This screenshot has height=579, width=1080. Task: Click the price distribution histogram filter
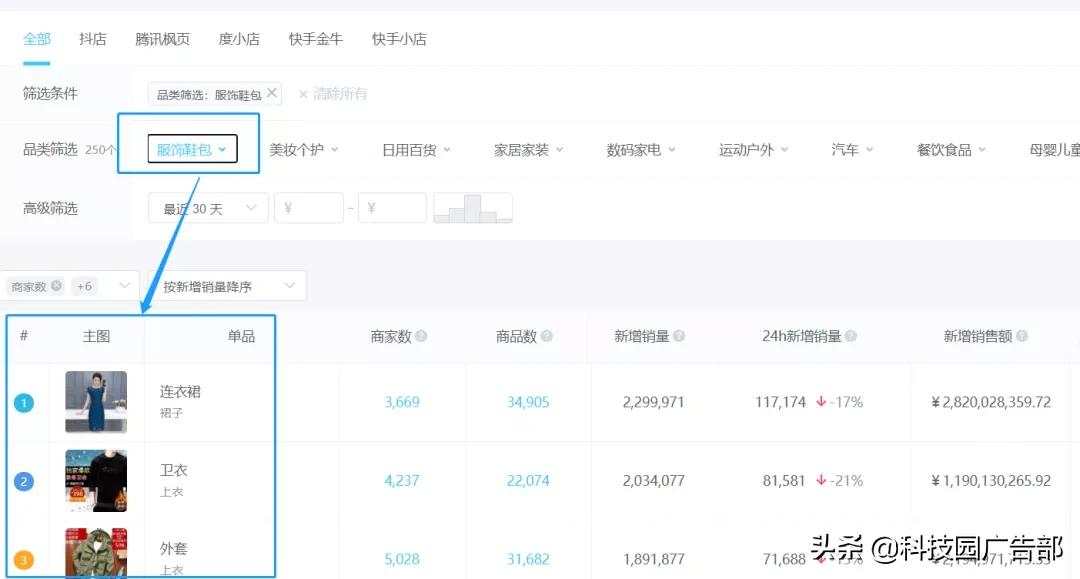click(472, 208)
